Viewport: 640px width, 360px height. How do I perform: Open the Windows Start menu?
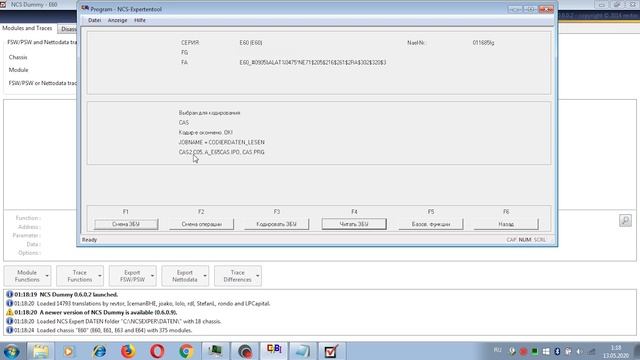(x=11, y=351)
